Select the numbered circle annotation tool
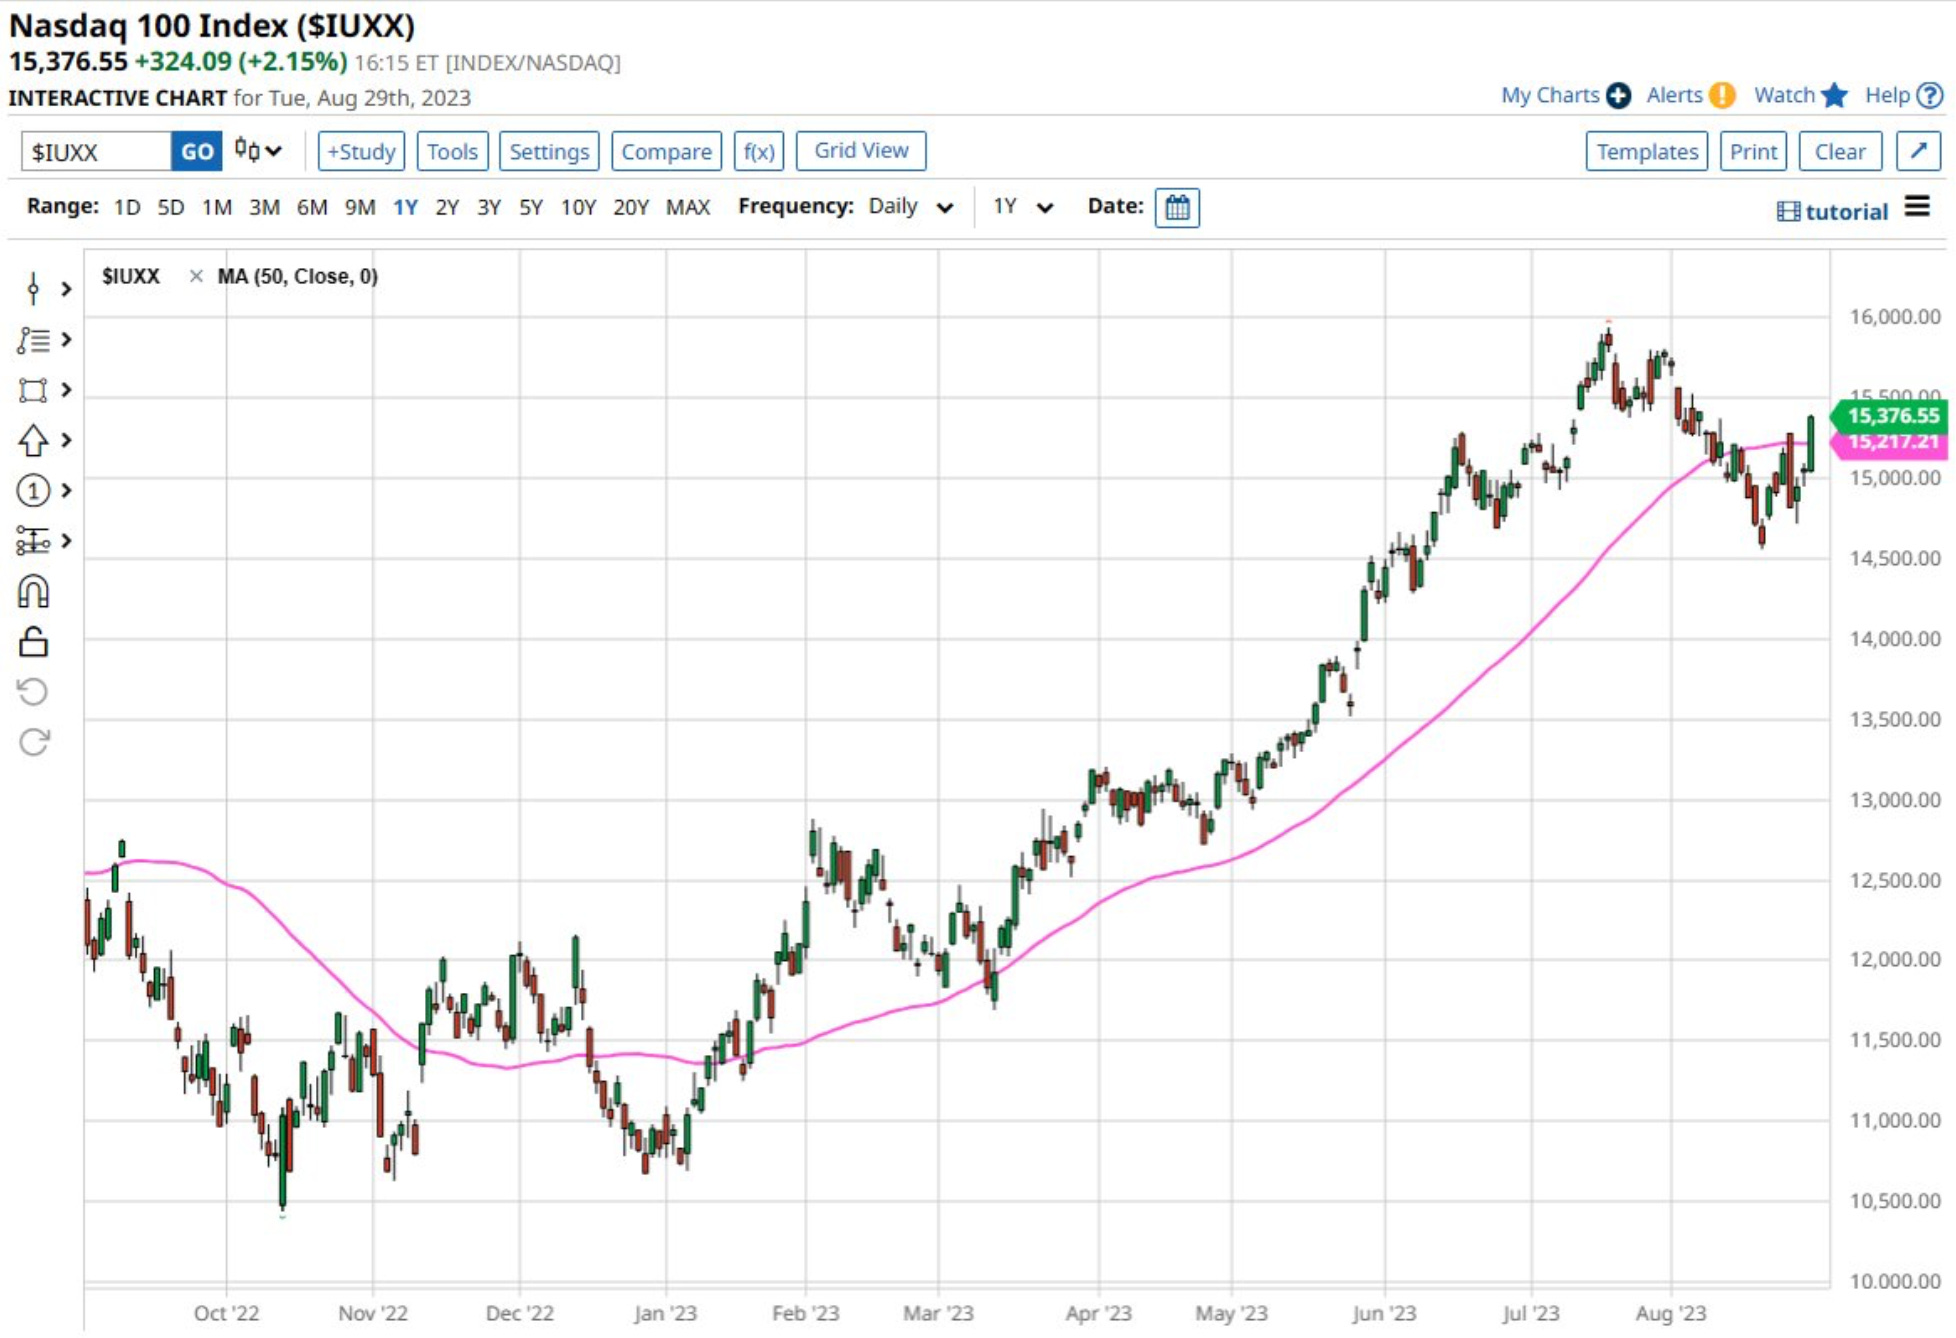 pyautogui.click(x=33, y=491)
